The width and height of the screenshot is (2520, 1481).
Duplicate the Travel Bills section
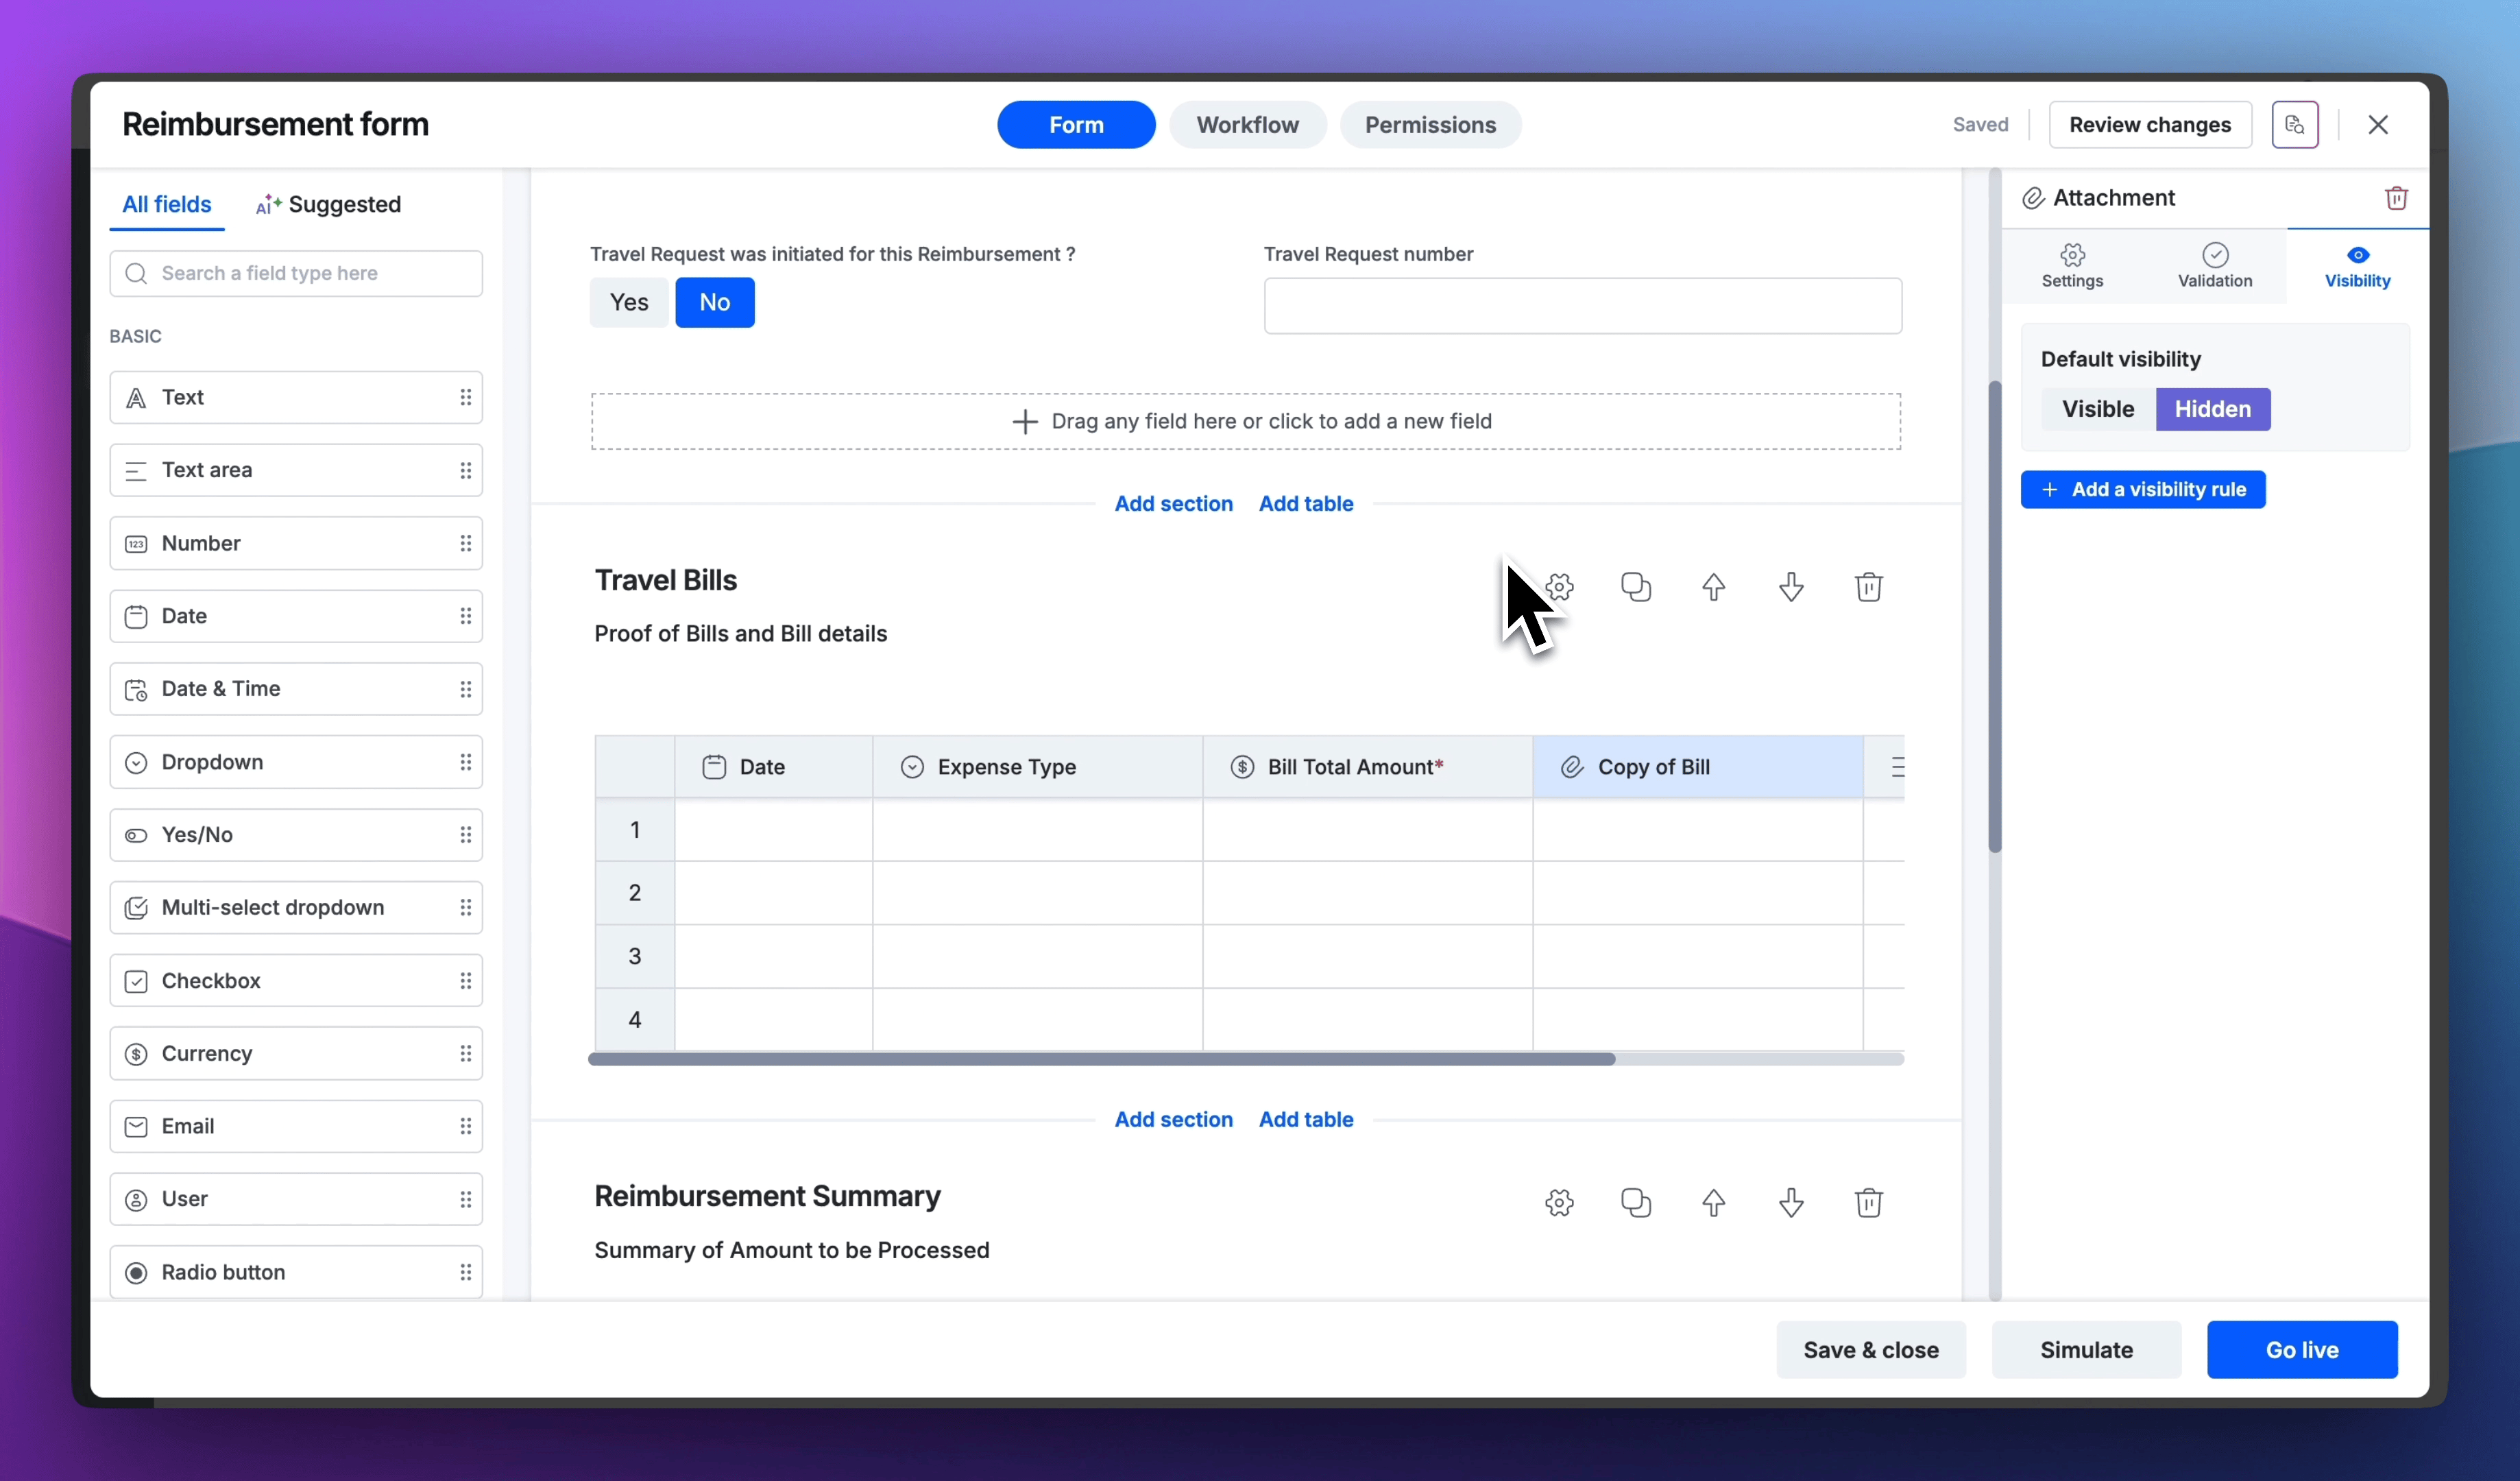(1635, 587)
